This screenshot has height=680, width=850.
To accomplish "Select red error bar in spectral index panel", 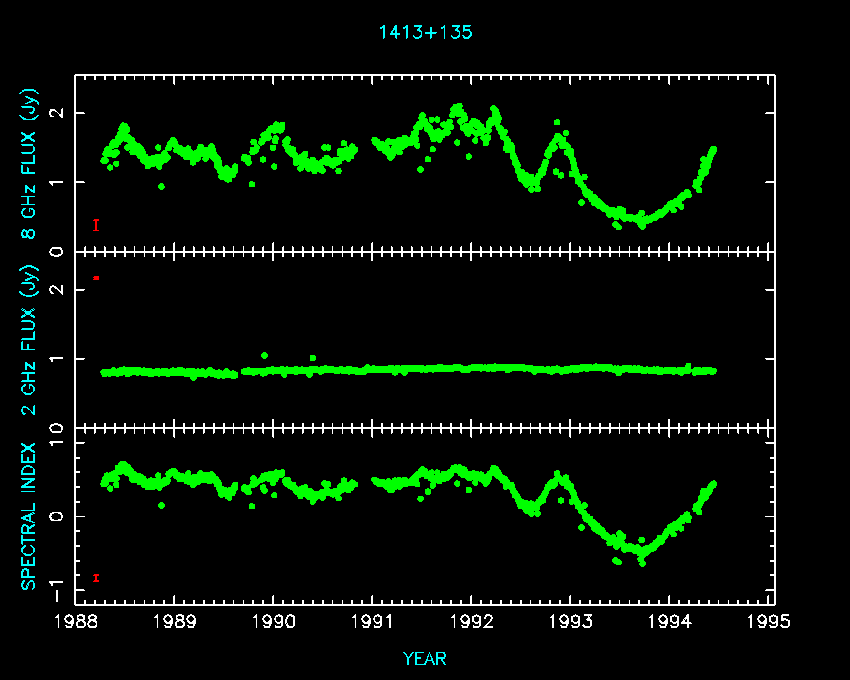I will click(x=96, y=577).
